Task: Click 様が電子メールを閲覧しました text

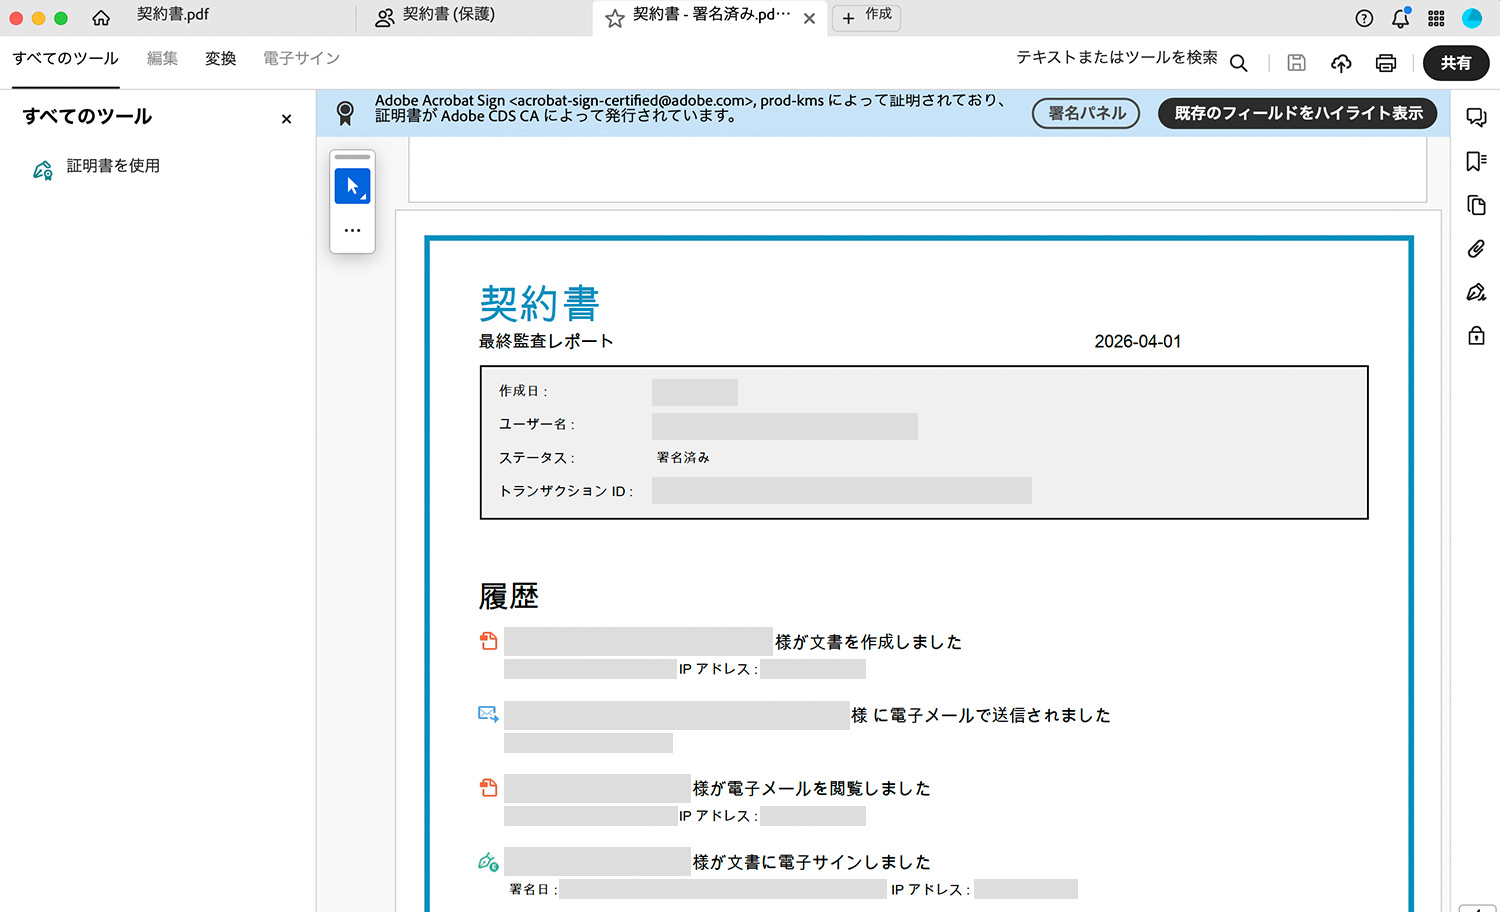Action: pyautogui.click(x=812, y=788)
